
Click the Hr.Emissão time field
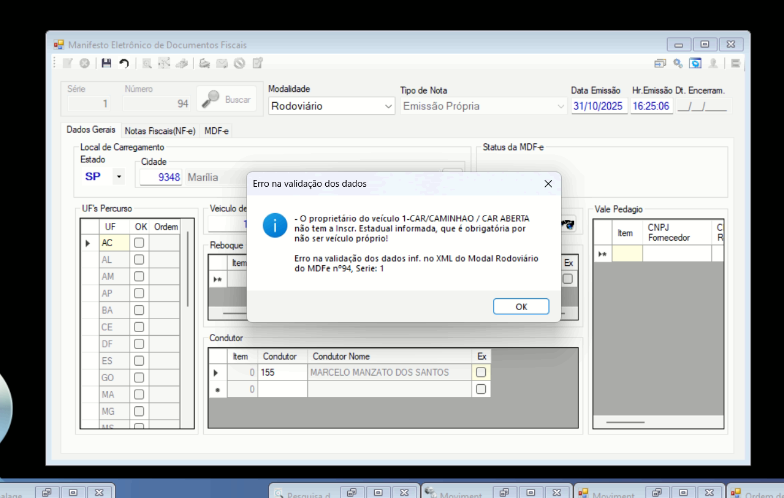(651, 106)
